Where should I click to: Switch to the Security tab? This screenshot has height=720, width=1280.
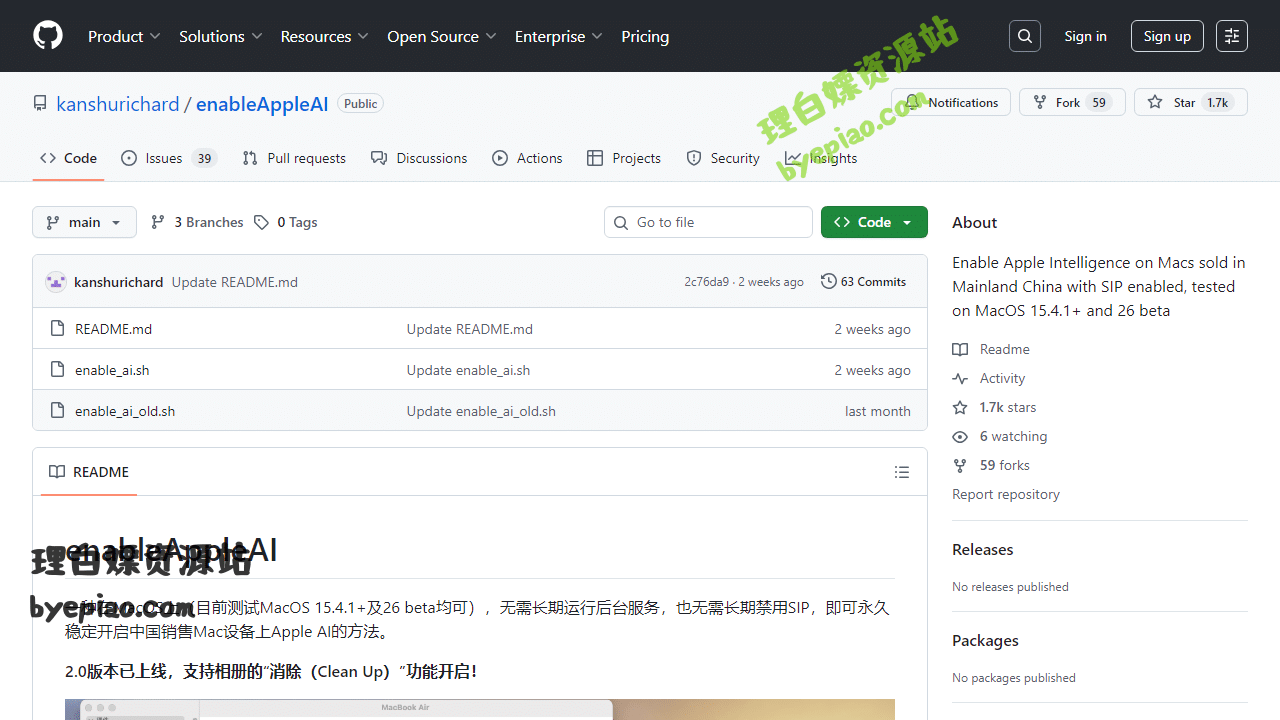click(x=723, y=158)
